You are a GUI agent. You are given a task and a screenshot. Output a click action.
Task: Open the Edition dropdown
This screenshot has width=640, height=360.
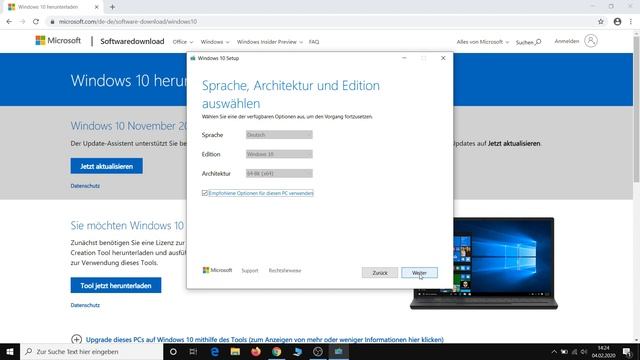(279, 154)
